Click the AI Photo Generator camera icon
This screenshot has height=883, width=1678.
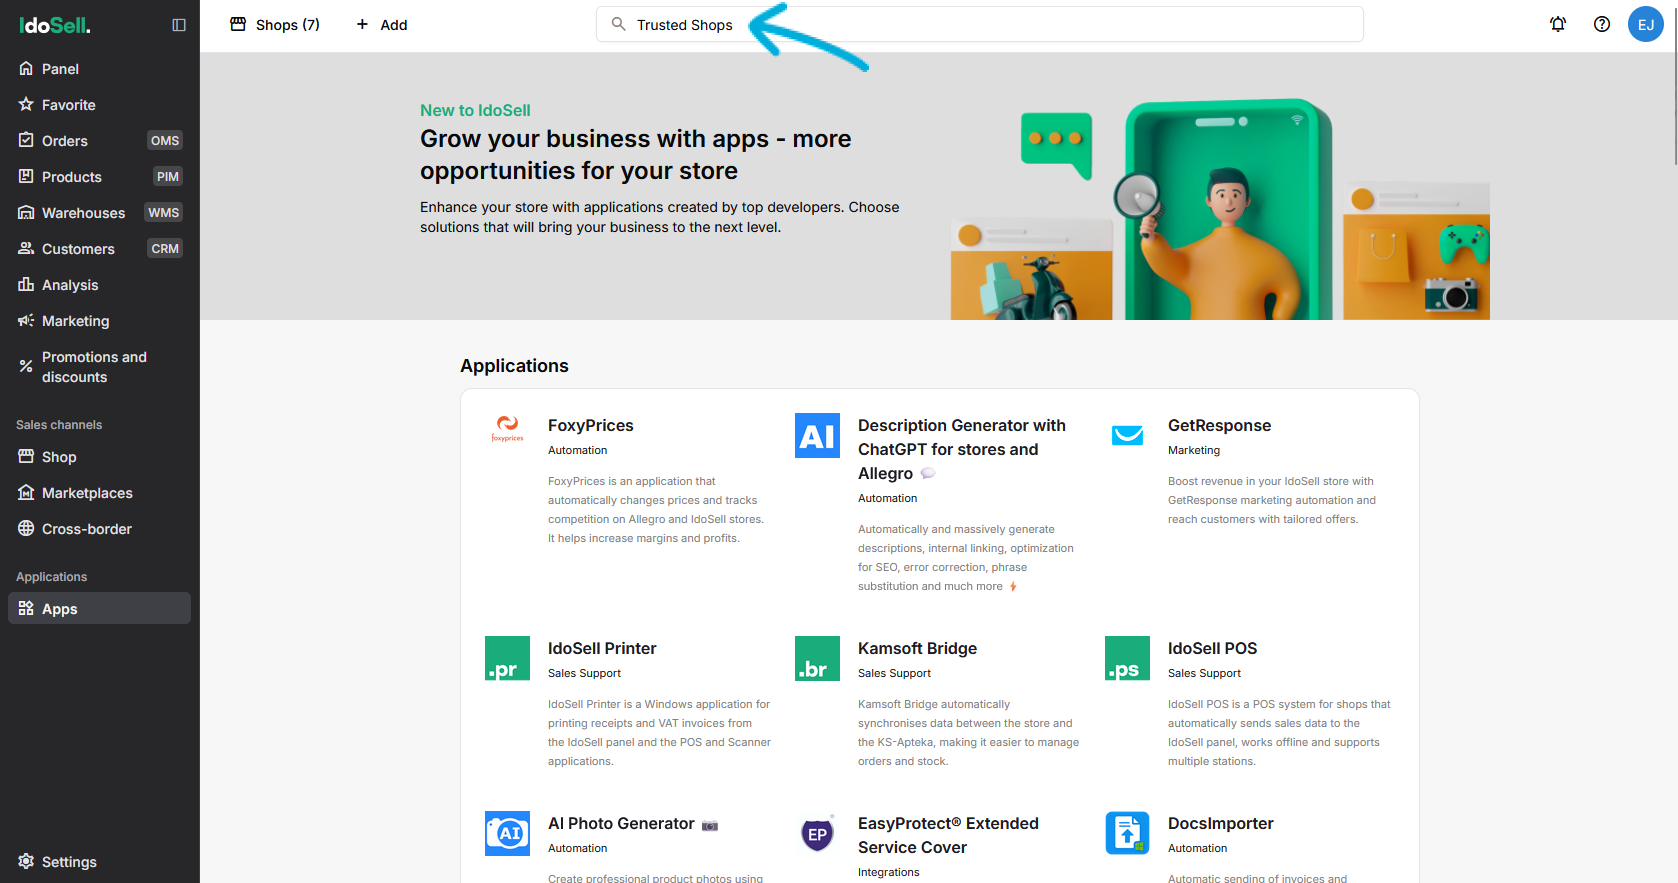(x=507, y=833)
